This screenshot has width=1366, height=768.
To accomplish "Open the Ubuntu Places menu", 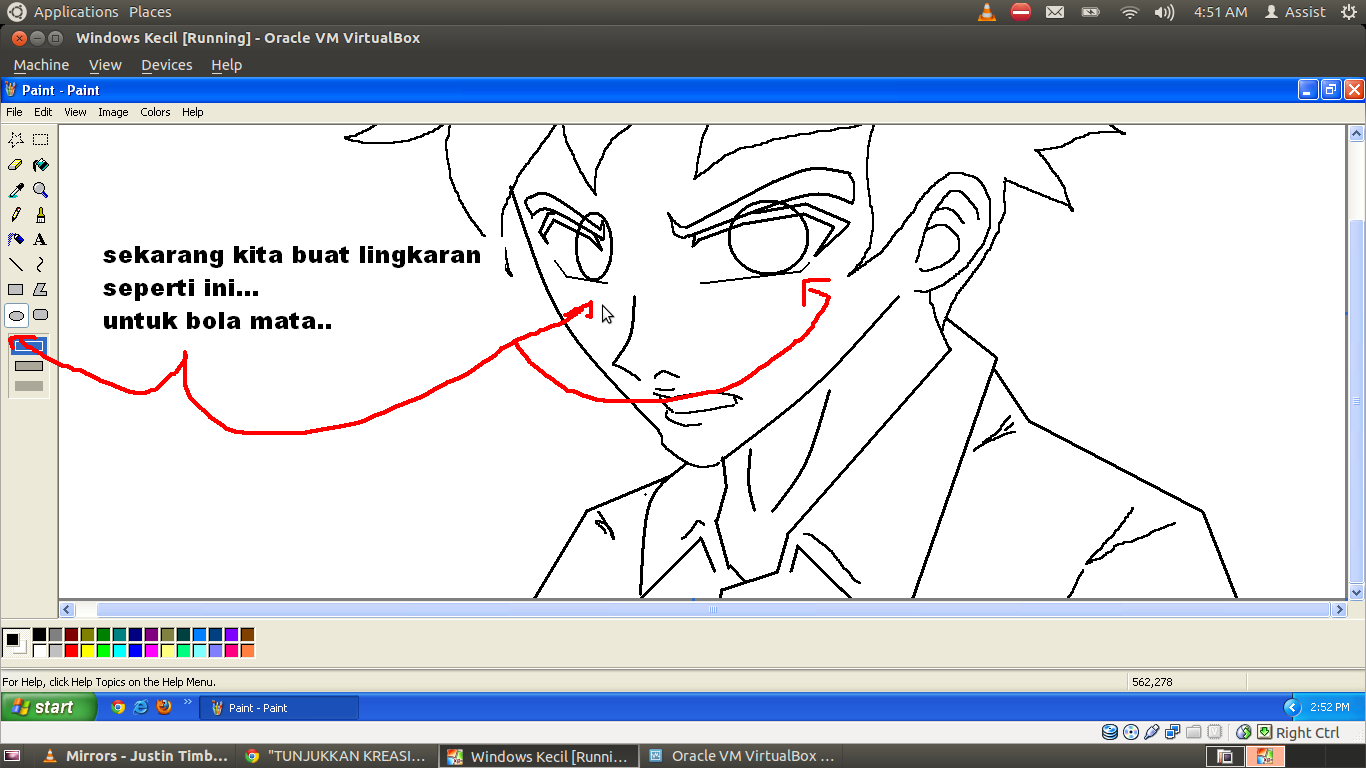I will pos(150,12).
